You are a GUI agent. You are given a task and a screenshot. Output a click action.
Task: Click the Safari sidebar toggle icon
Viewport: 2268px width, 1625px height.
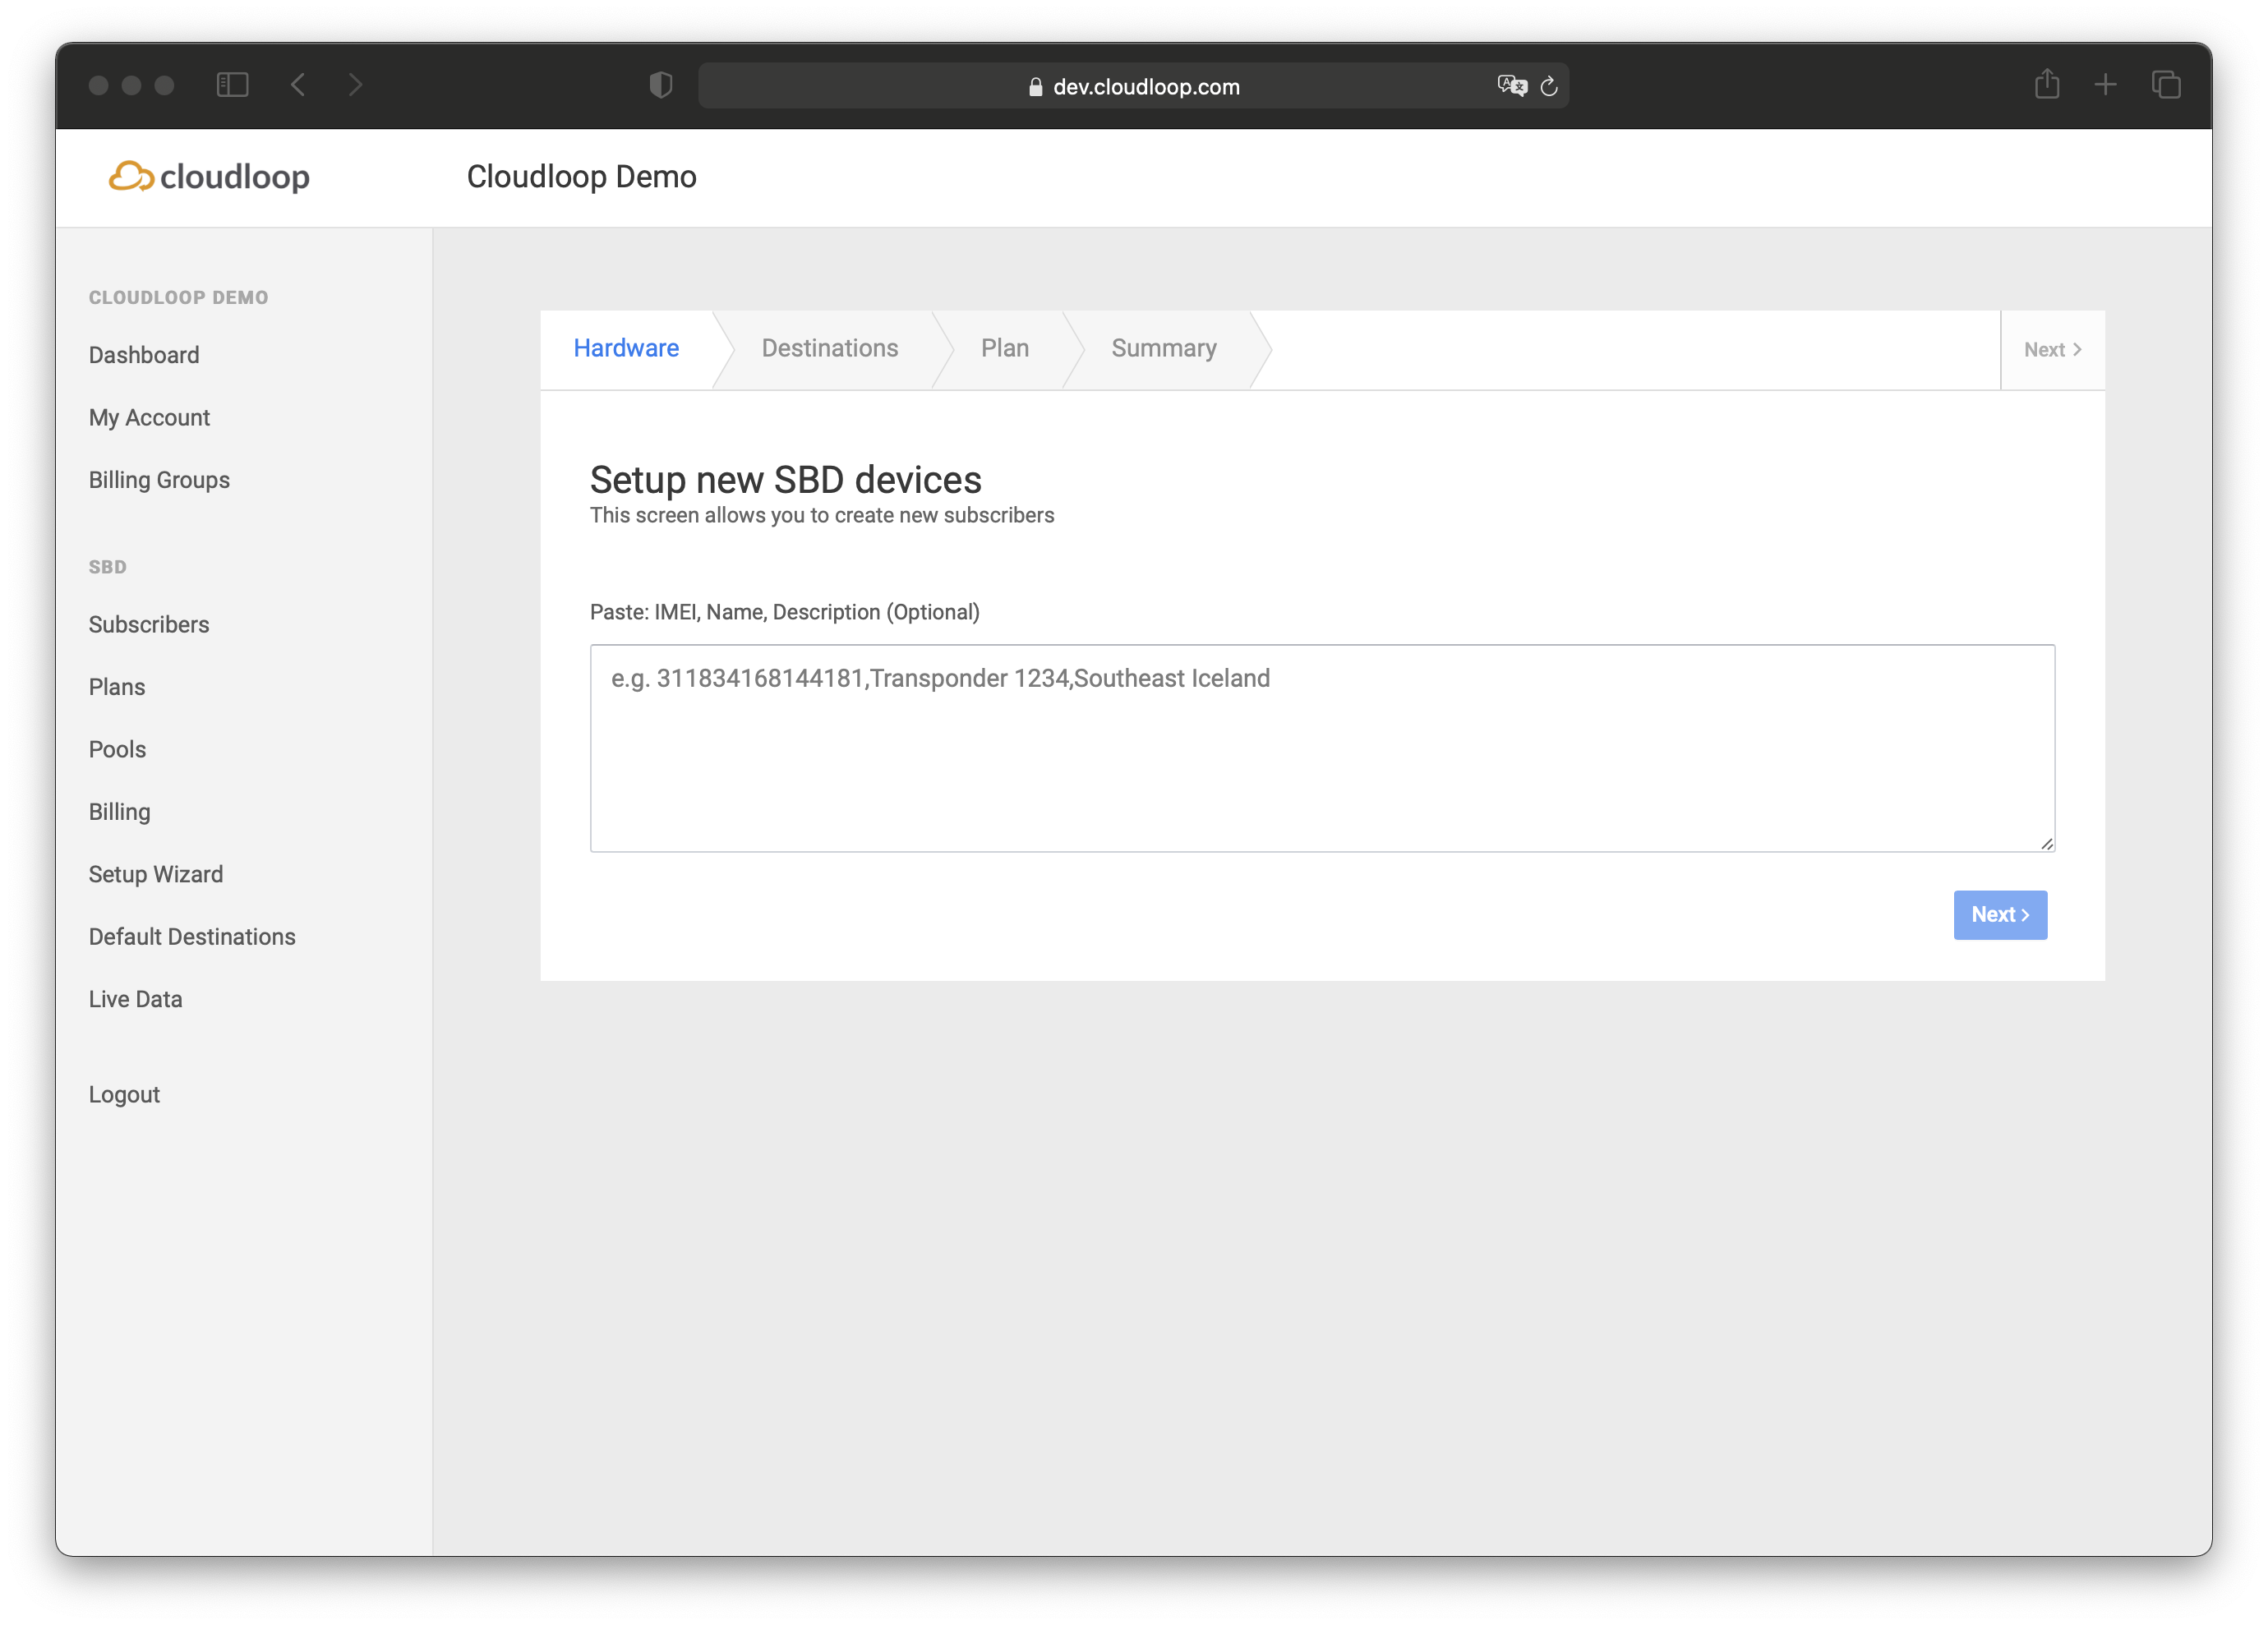[x=232, y=85]
